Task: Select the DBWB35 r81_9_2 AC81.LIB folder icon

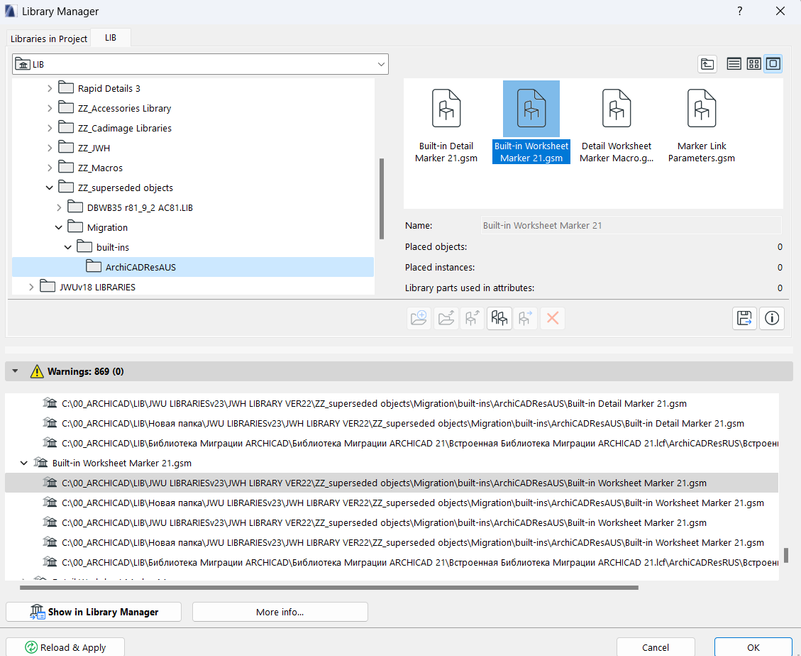Action: (x=75, y=207)
